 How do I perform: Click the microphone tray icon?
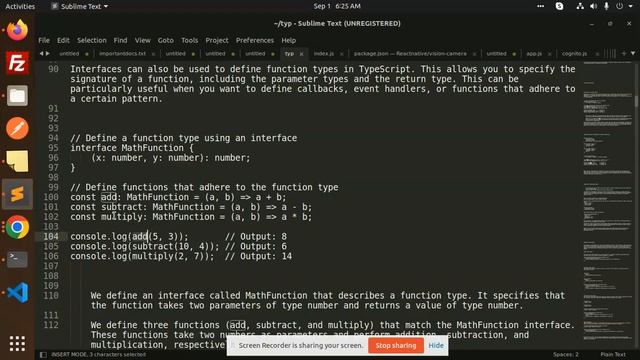(607, 6)
